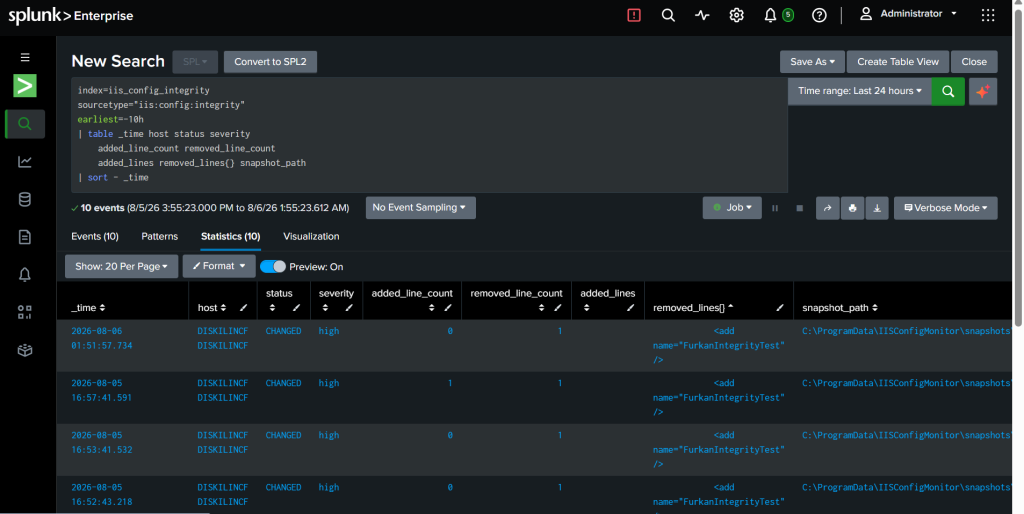Open the apps grid icon
Viewport: 1024px width, 514px height.
(x=987, y=15)
